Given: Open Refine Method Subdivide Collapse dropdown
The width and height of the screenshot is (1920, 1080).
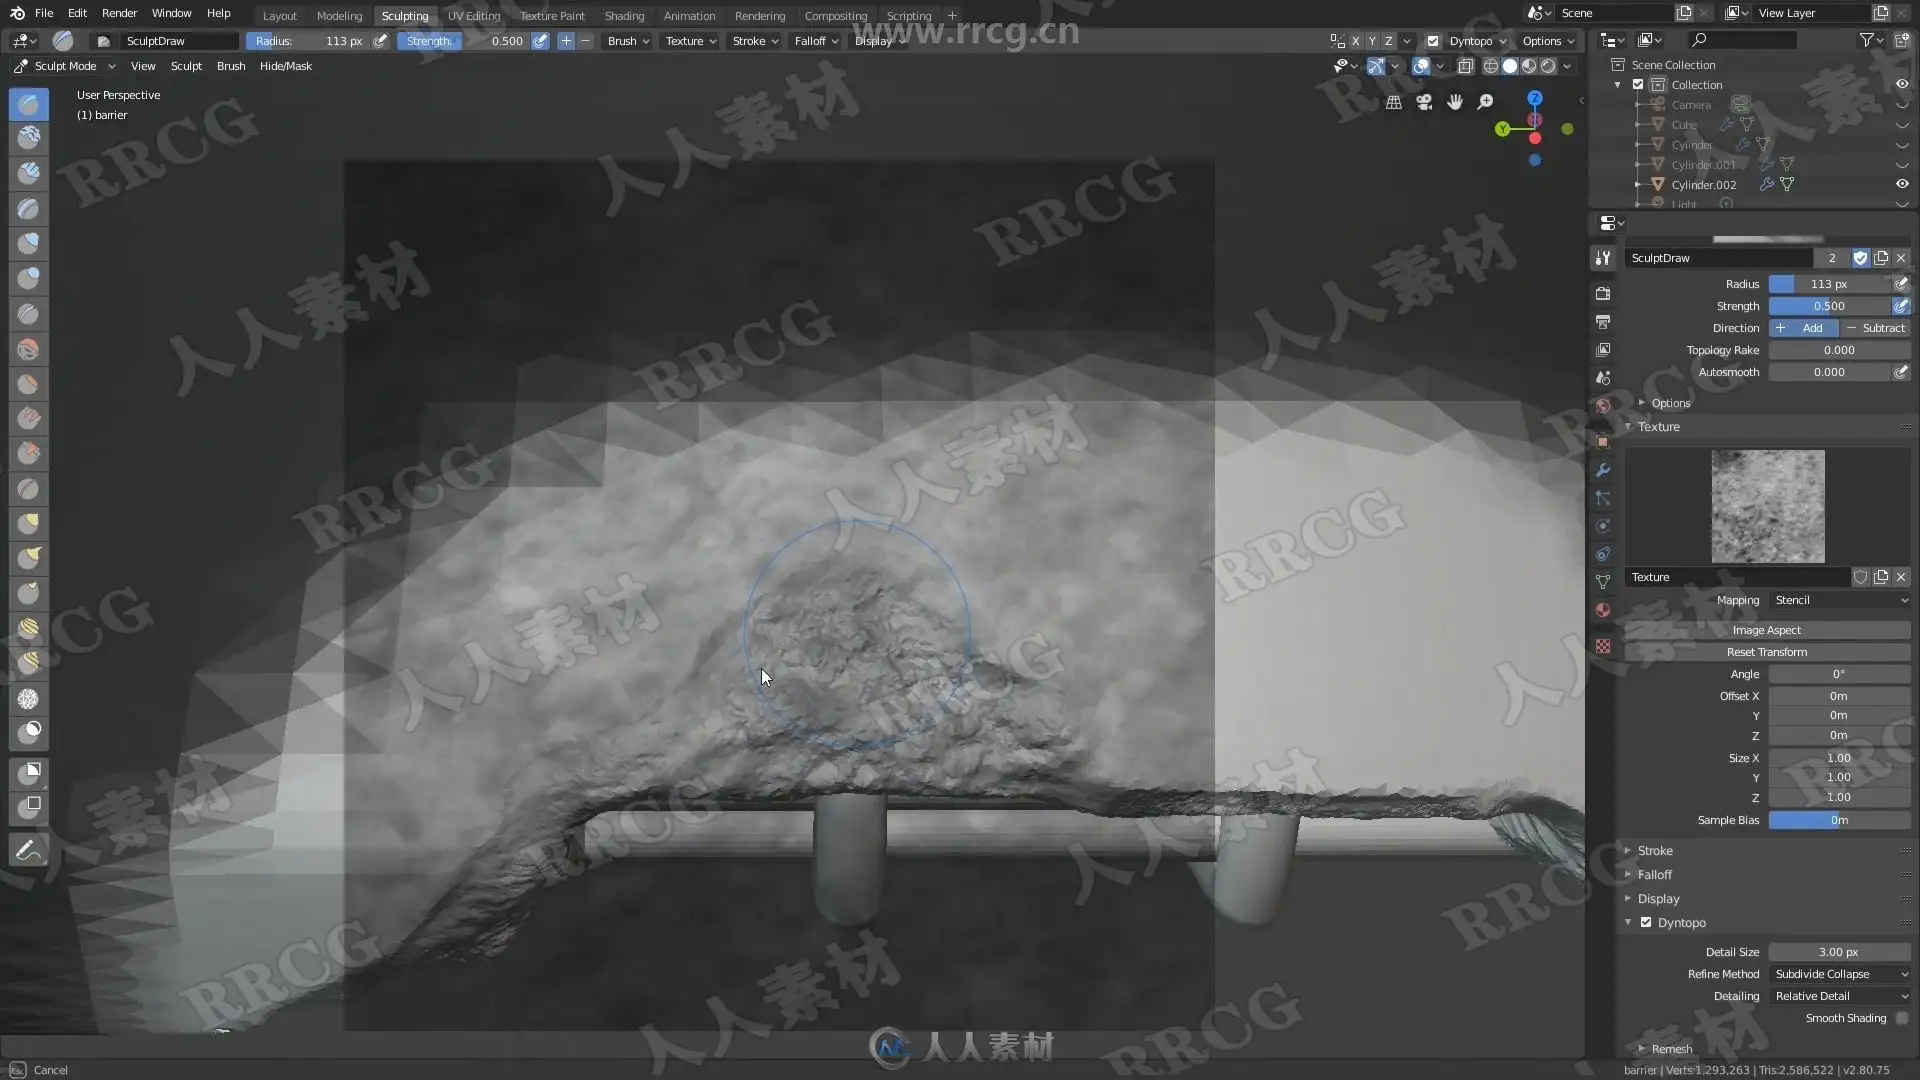Looking at the screenshot, I should [1840, 974].
